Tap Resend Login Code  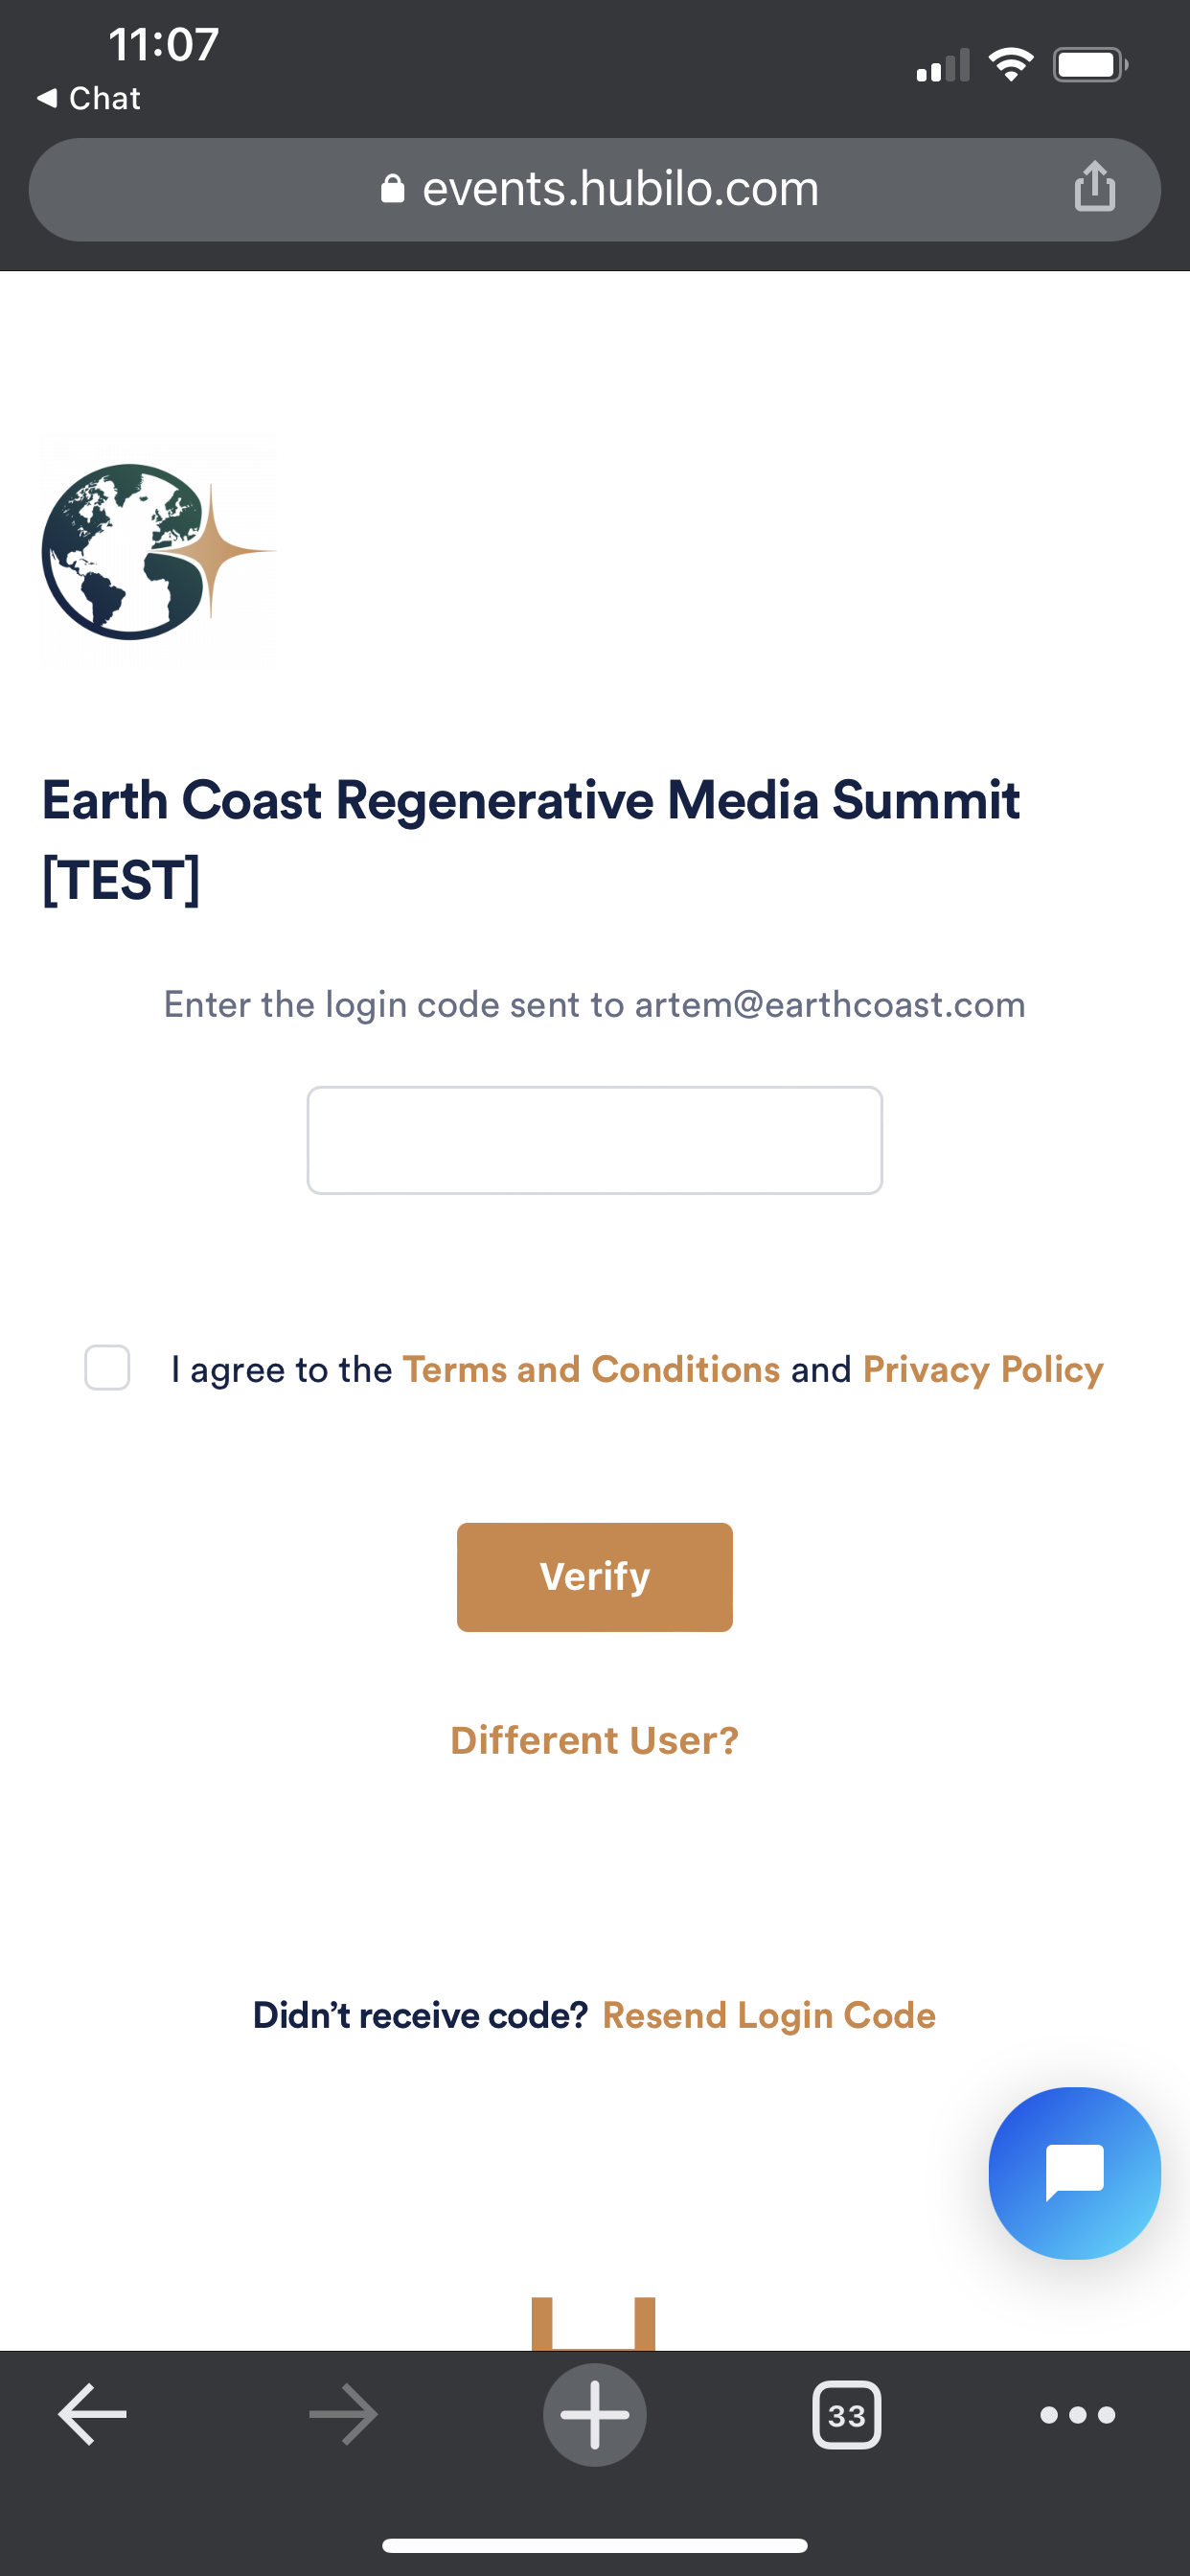click(x=769, y=2015)
